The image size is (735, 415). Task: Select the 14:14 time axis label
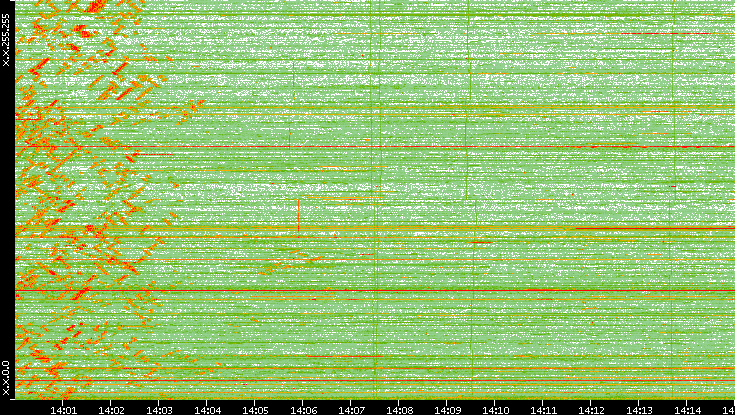(x=688, y=410)
